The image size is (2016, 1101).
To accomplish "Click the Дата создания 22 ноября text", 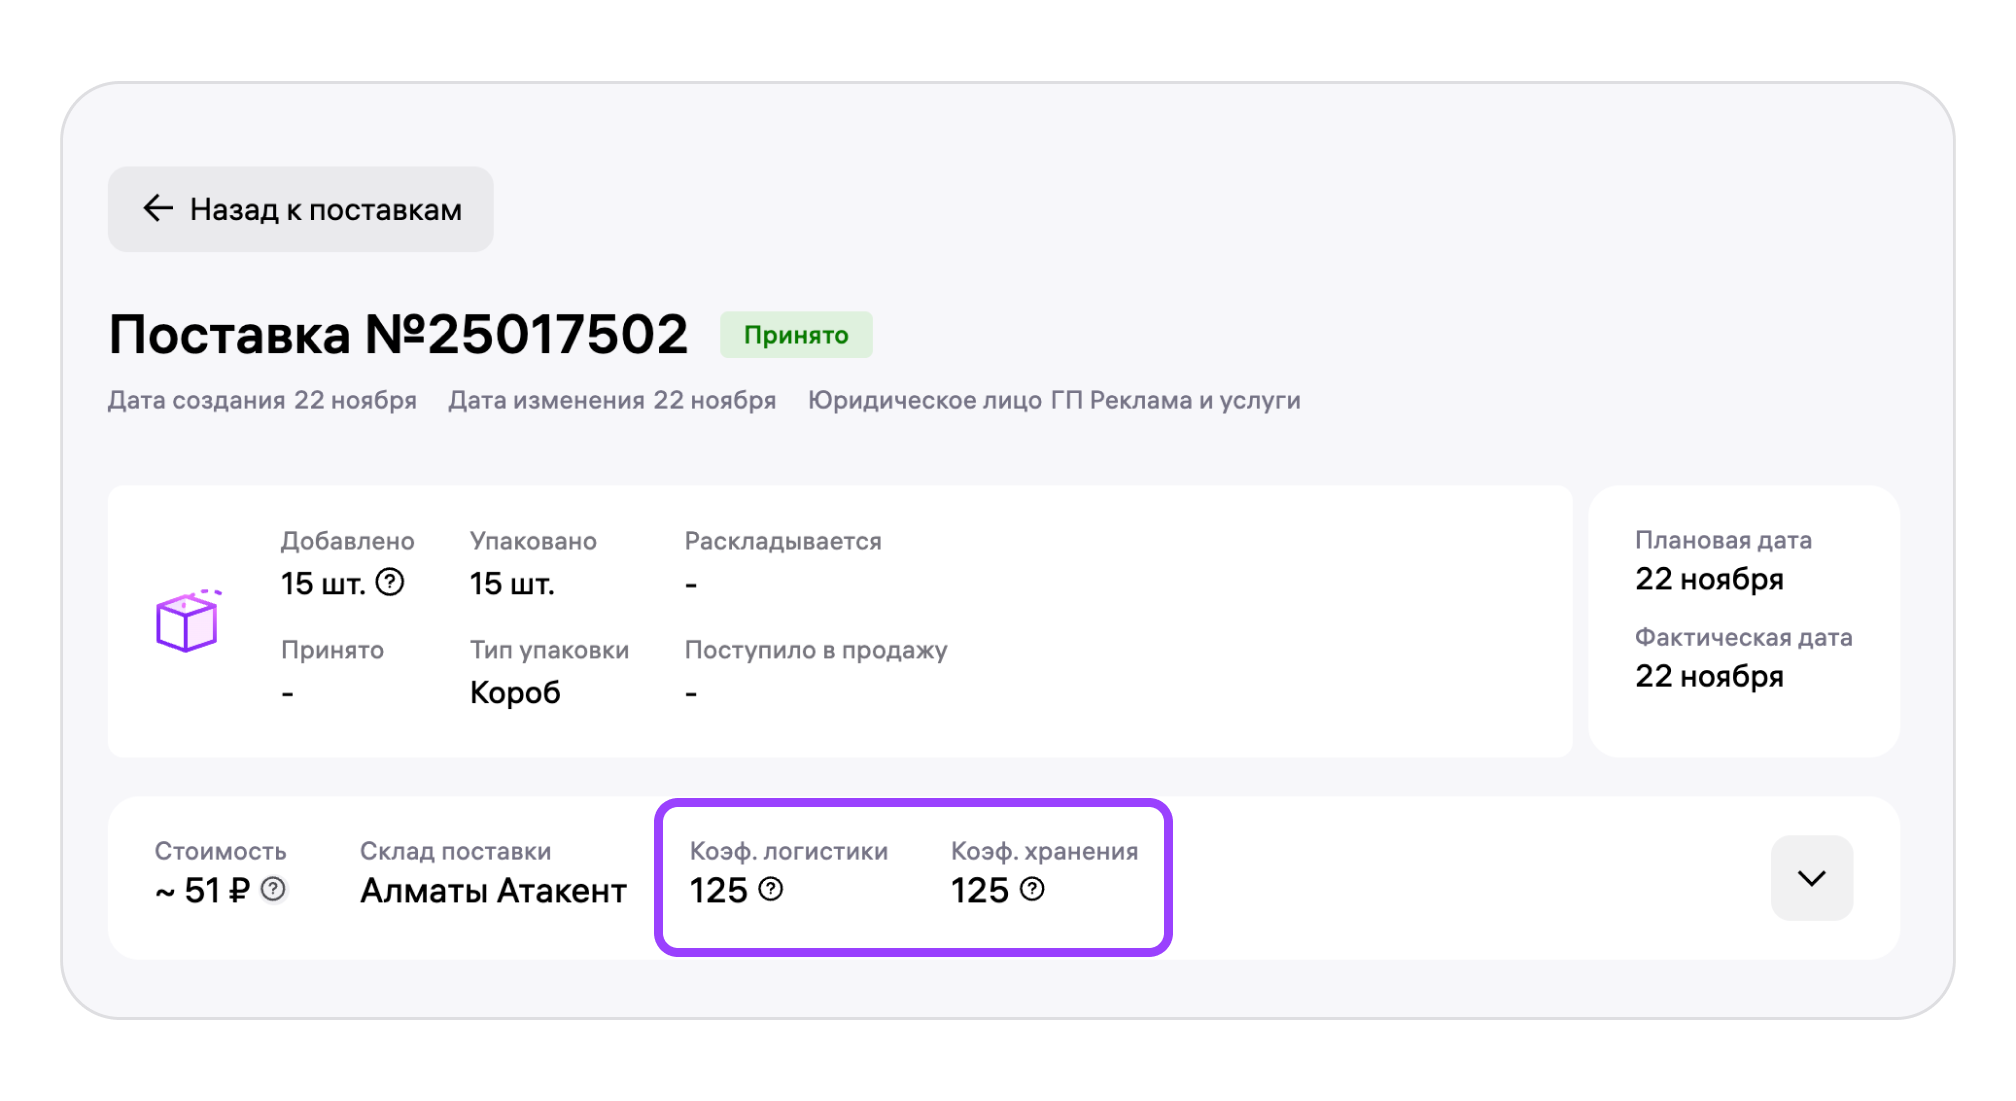I will point(262,400).
